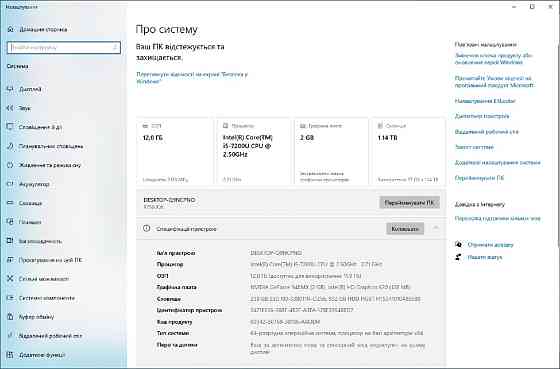Open the Акумулятор battery icon
560x369 pixels.
click(x=10, y=184)
